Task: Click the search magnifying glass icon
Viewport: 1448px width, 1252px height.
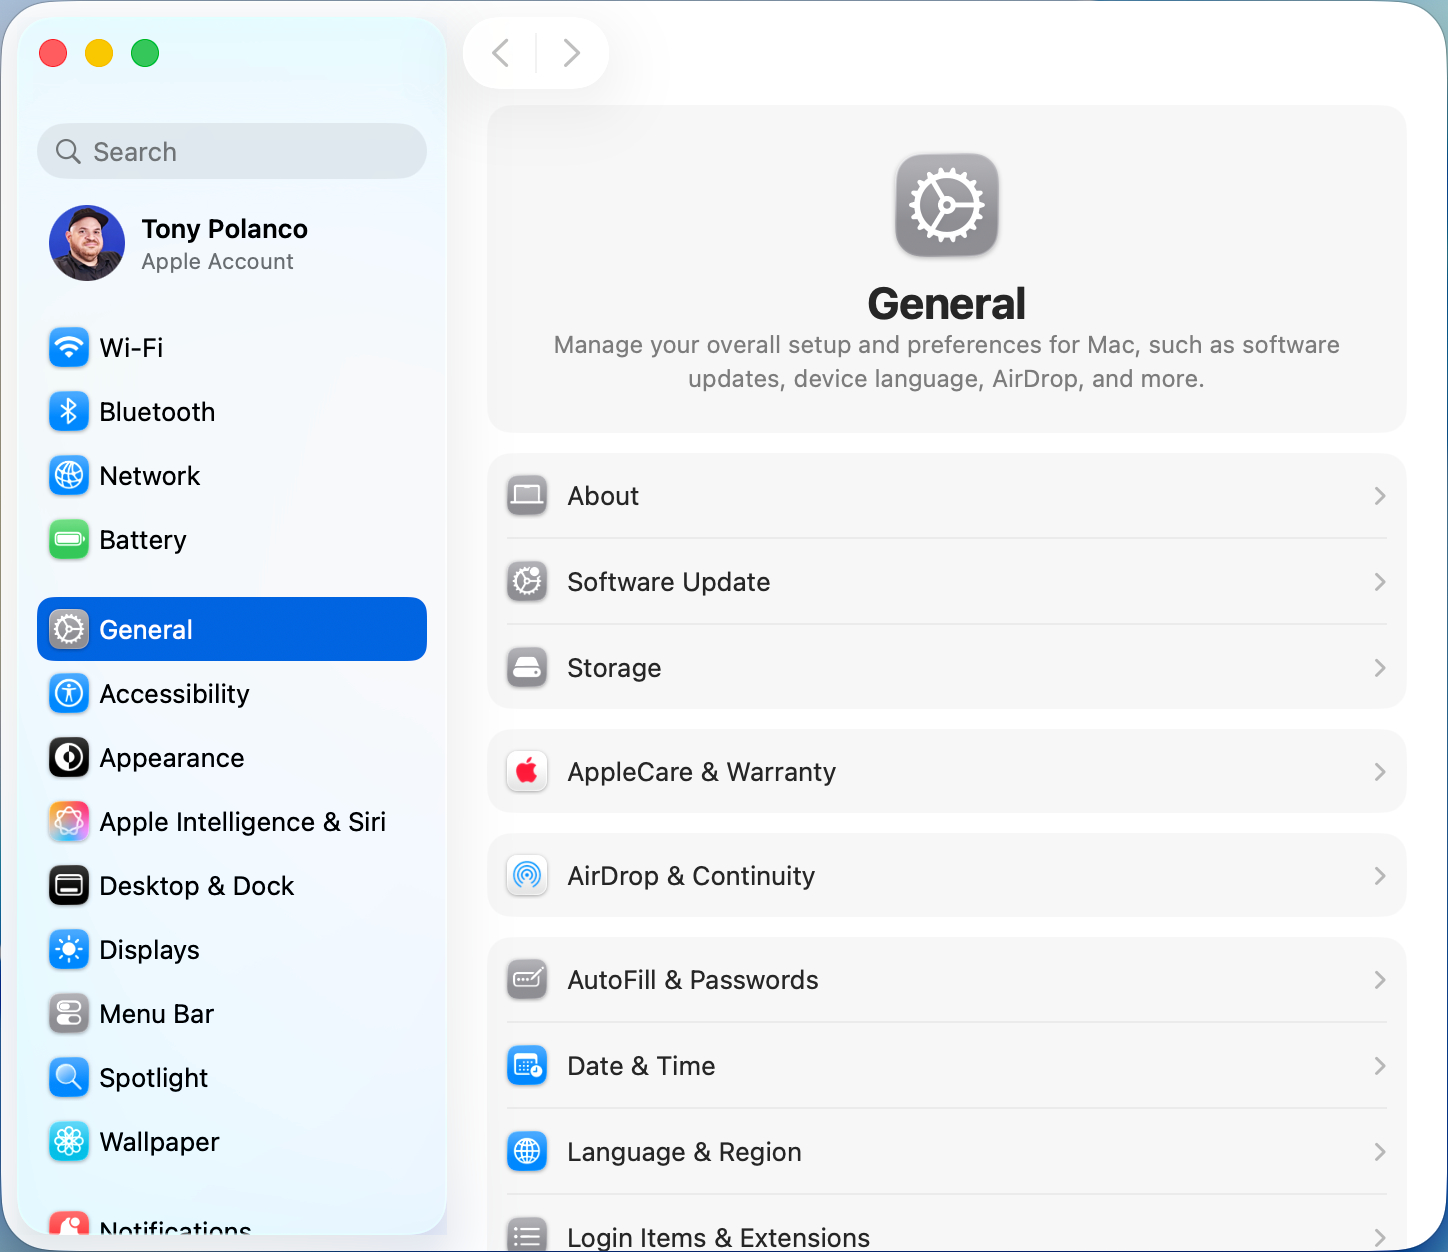Action: 68,151
